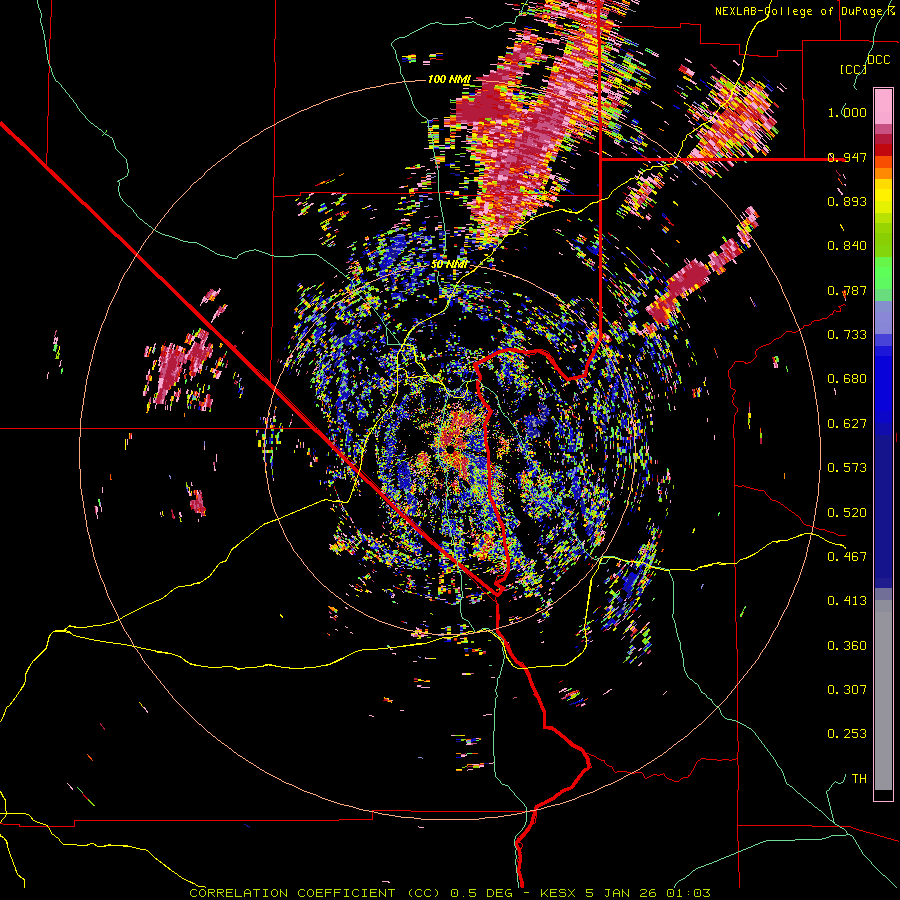Pick the gray segment of the color bar
The height and width of the screenshot is (900, 900).
point(883,695)
